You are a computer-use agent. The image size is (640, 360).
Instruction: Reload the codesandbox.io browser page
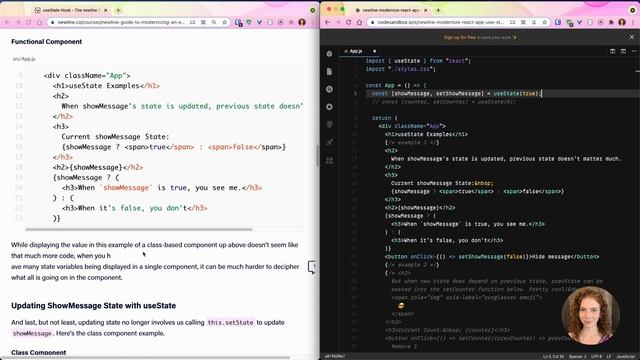(349, 22)
